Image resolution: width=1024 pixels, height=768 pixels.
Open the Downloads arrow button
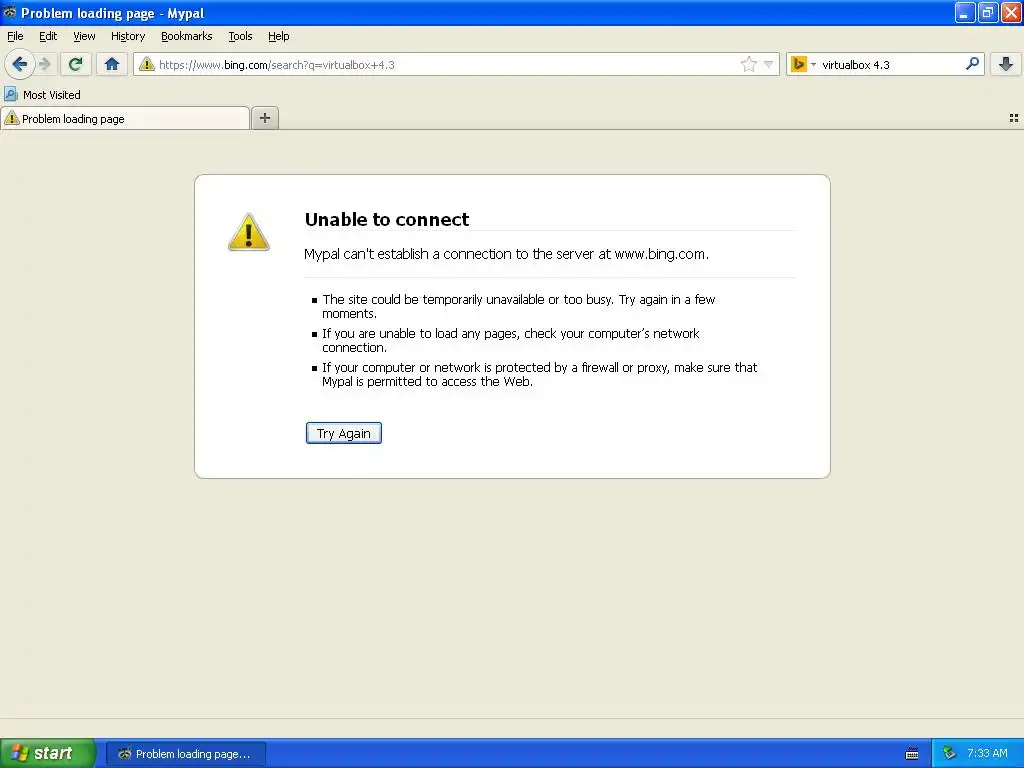(x=1006, y=64)
